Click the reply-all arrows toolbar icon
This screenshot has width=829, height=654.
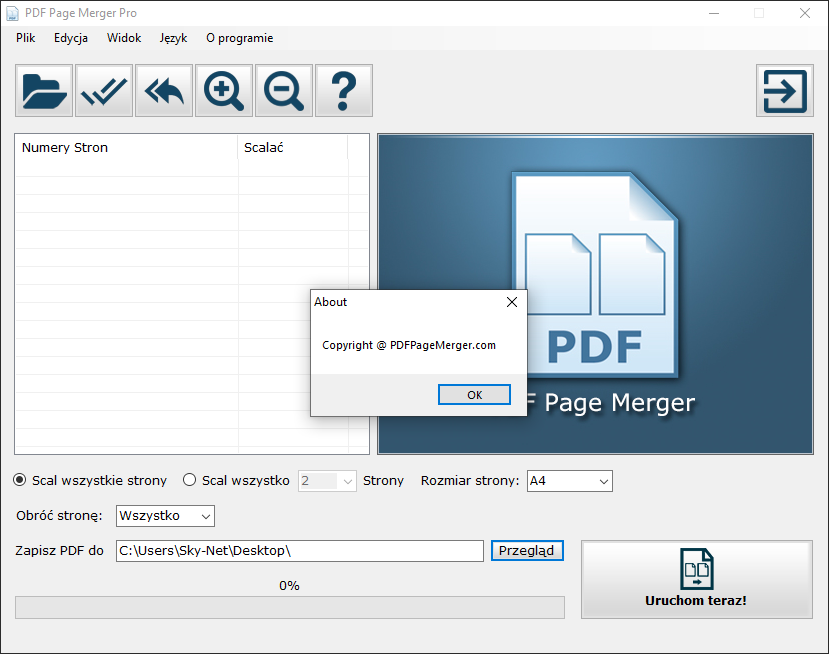[x=164, y=90]
